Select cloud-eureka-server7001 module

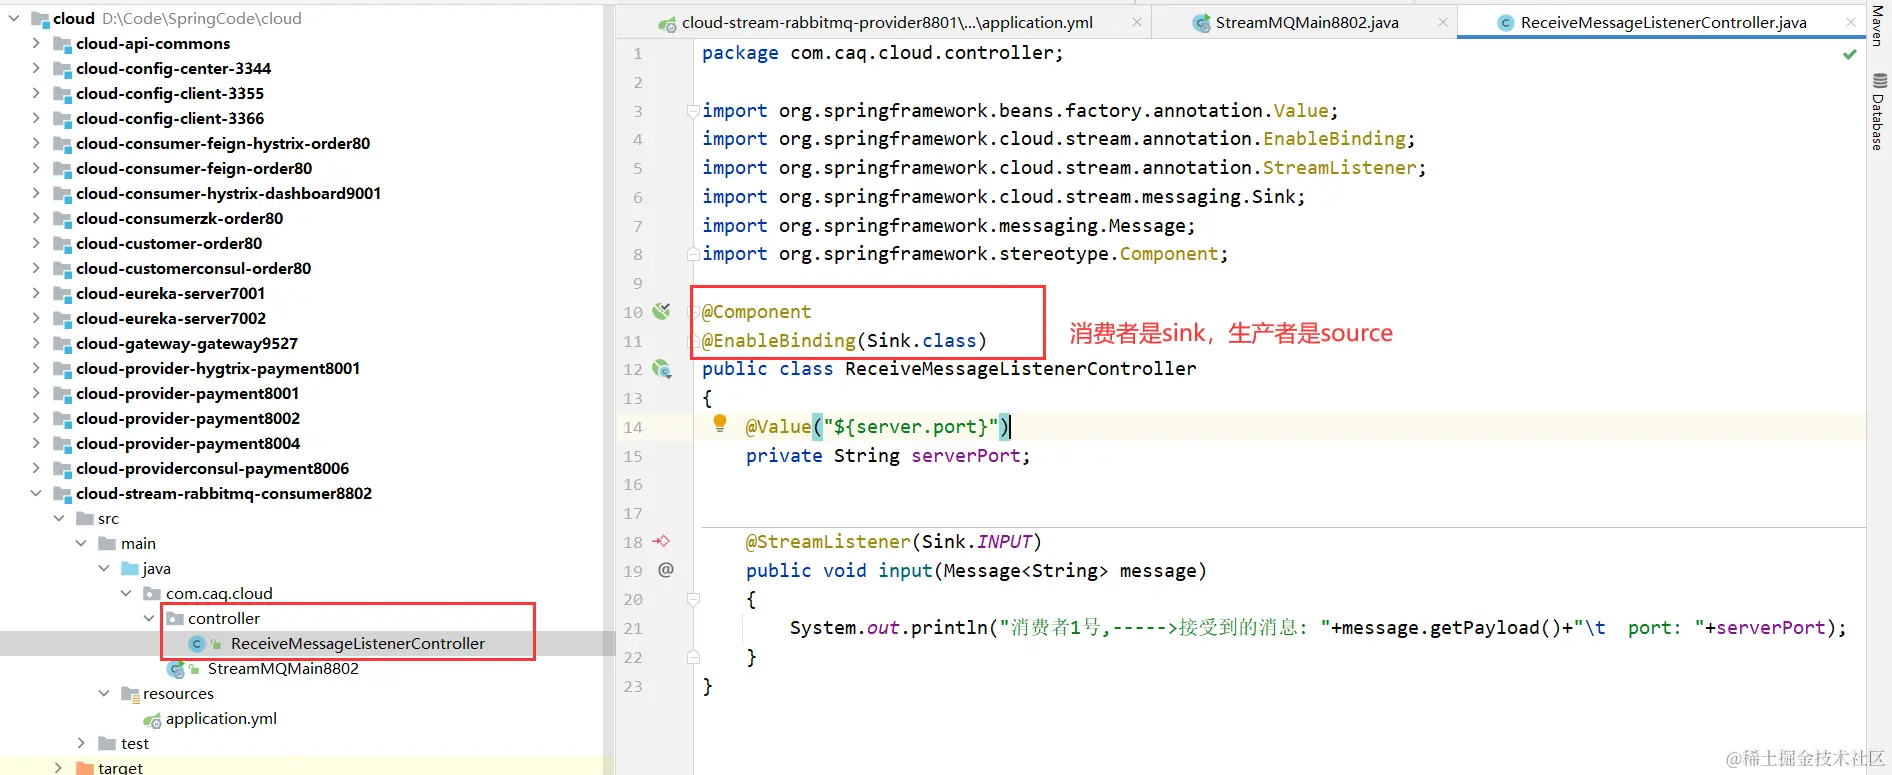171,293
